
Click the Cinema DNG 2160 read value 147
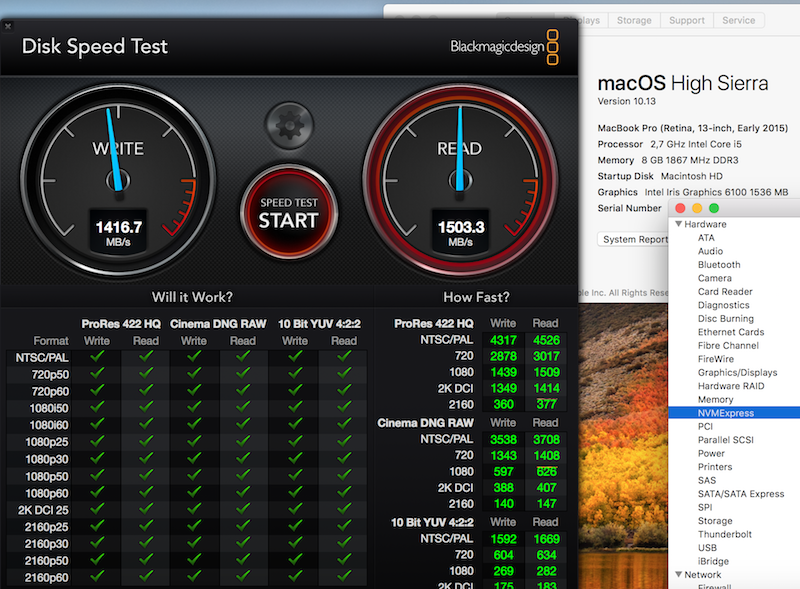pos(546,504)
